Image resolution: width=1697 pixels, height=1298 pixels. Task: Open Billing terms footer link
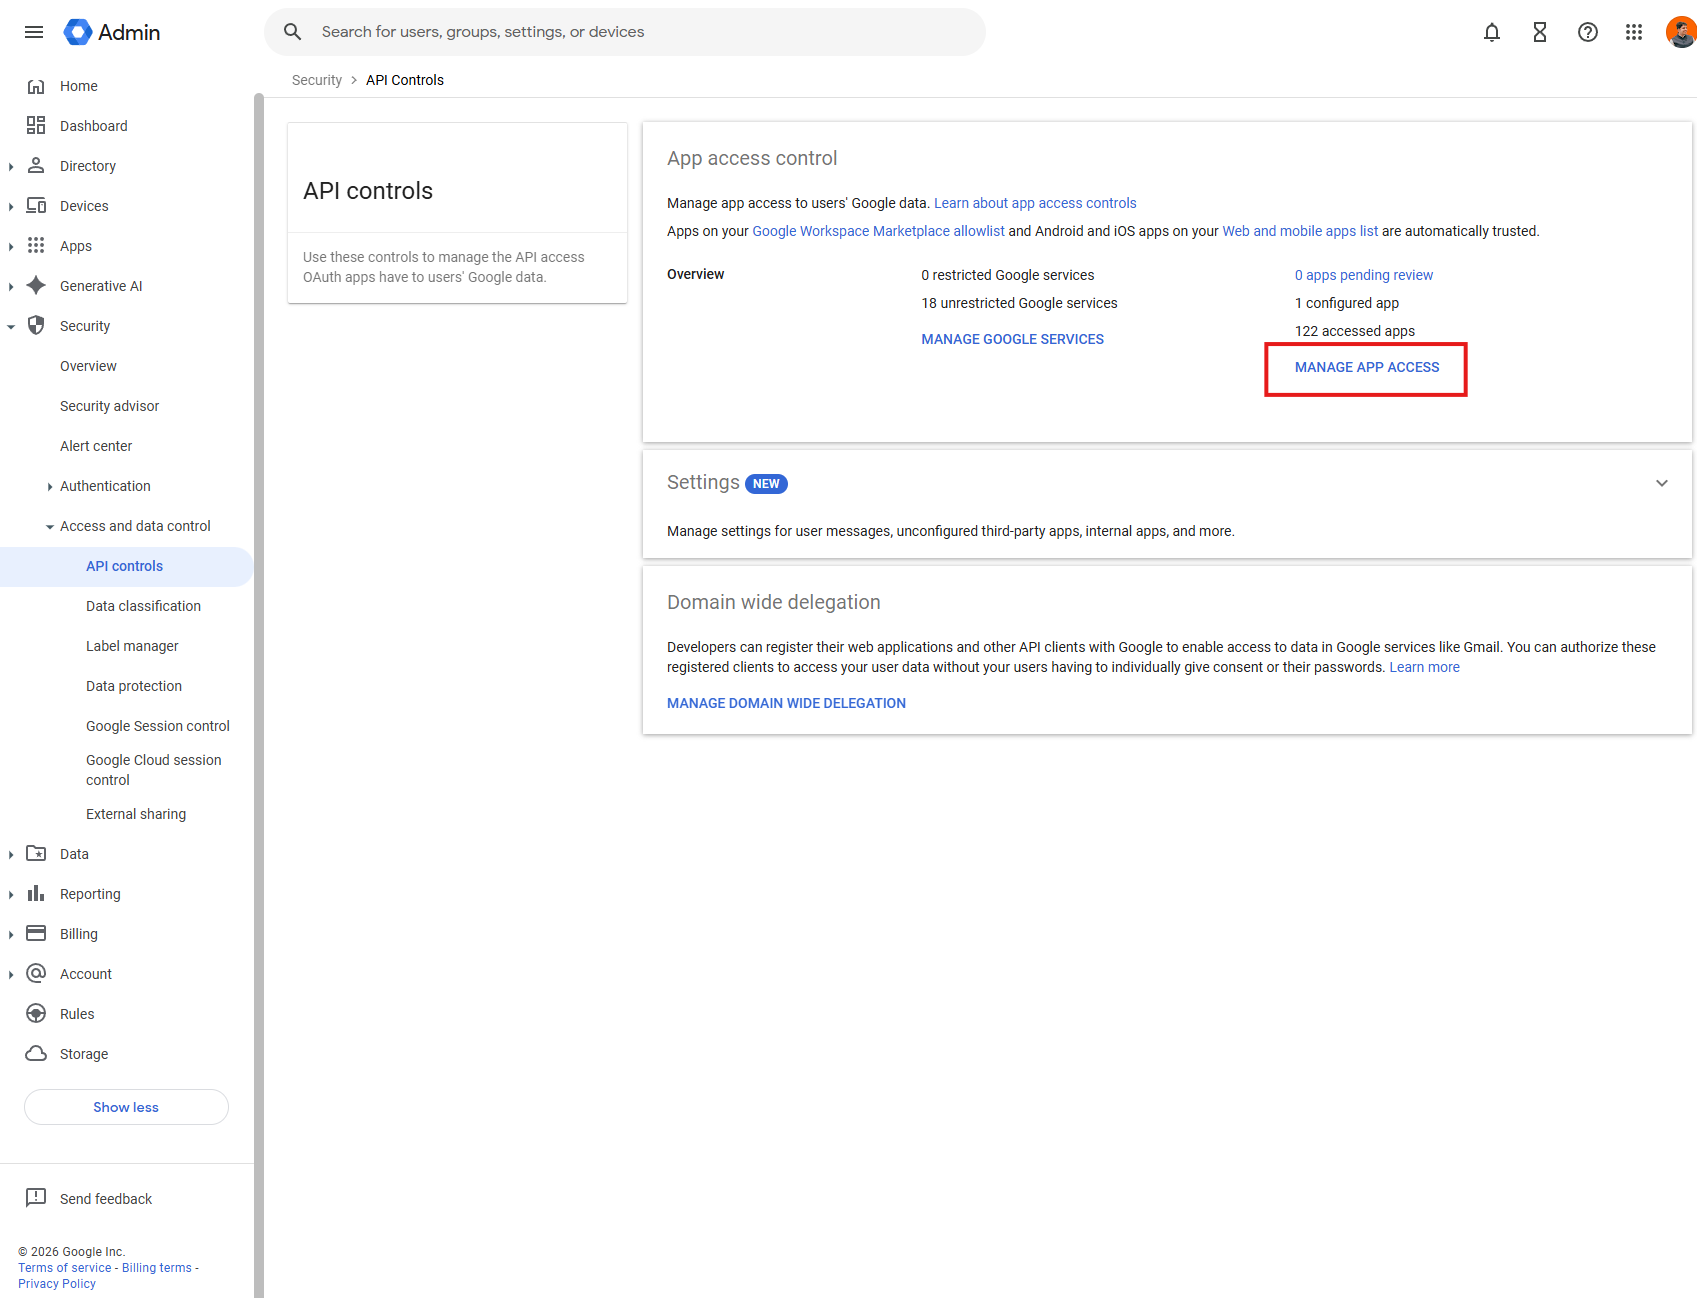click(x=157, y=1268)
